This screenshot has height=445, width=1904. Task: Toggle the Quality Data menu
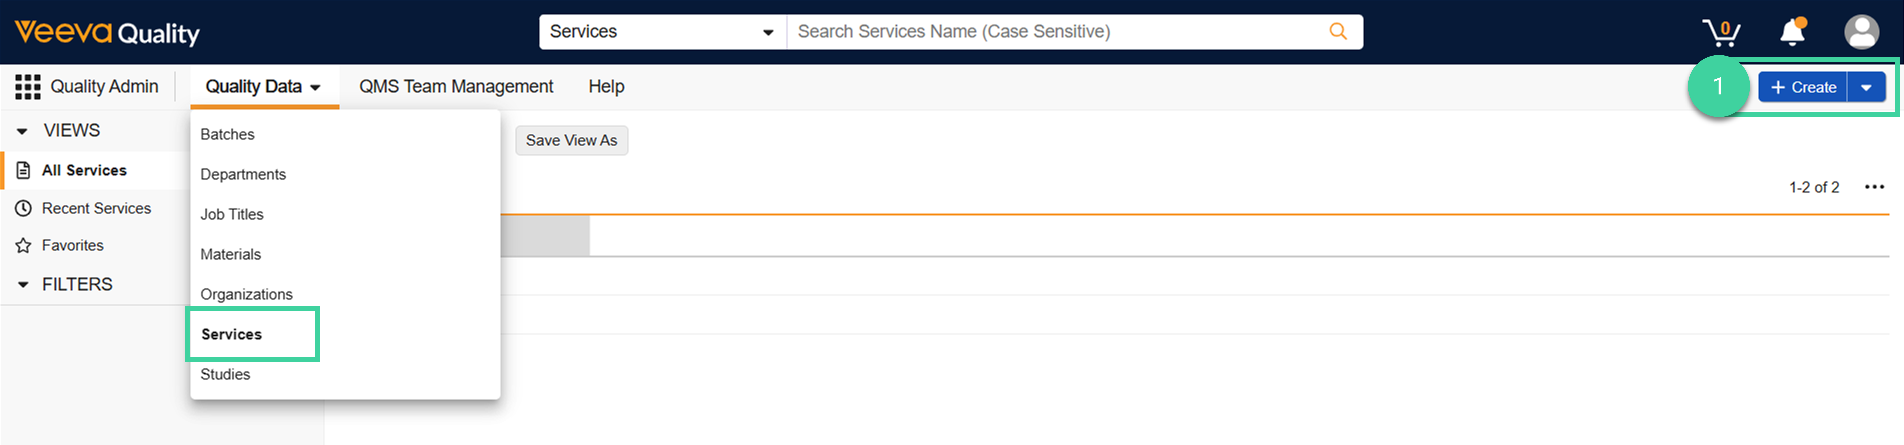[x=263, y=87]
